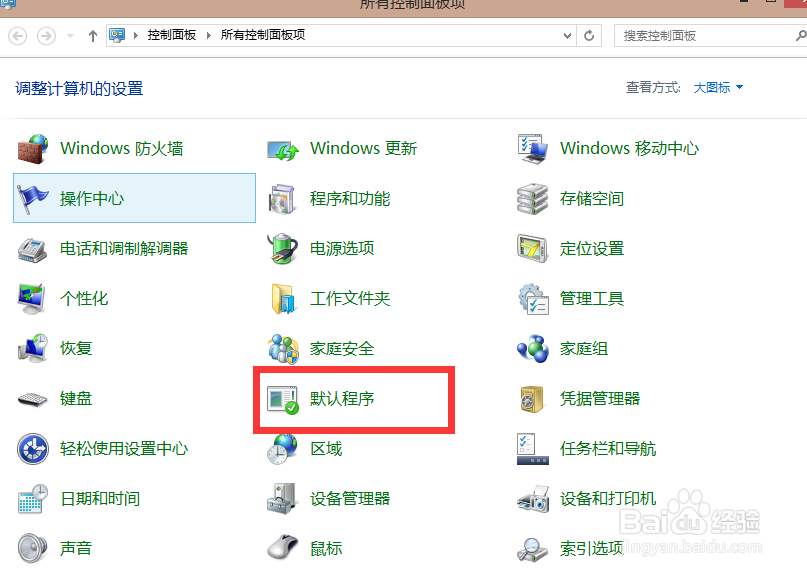The height and width of the screenshot is (575, 807).
Task: Open the 凭据管理器 text link
Action: click(x=600, y=399)
